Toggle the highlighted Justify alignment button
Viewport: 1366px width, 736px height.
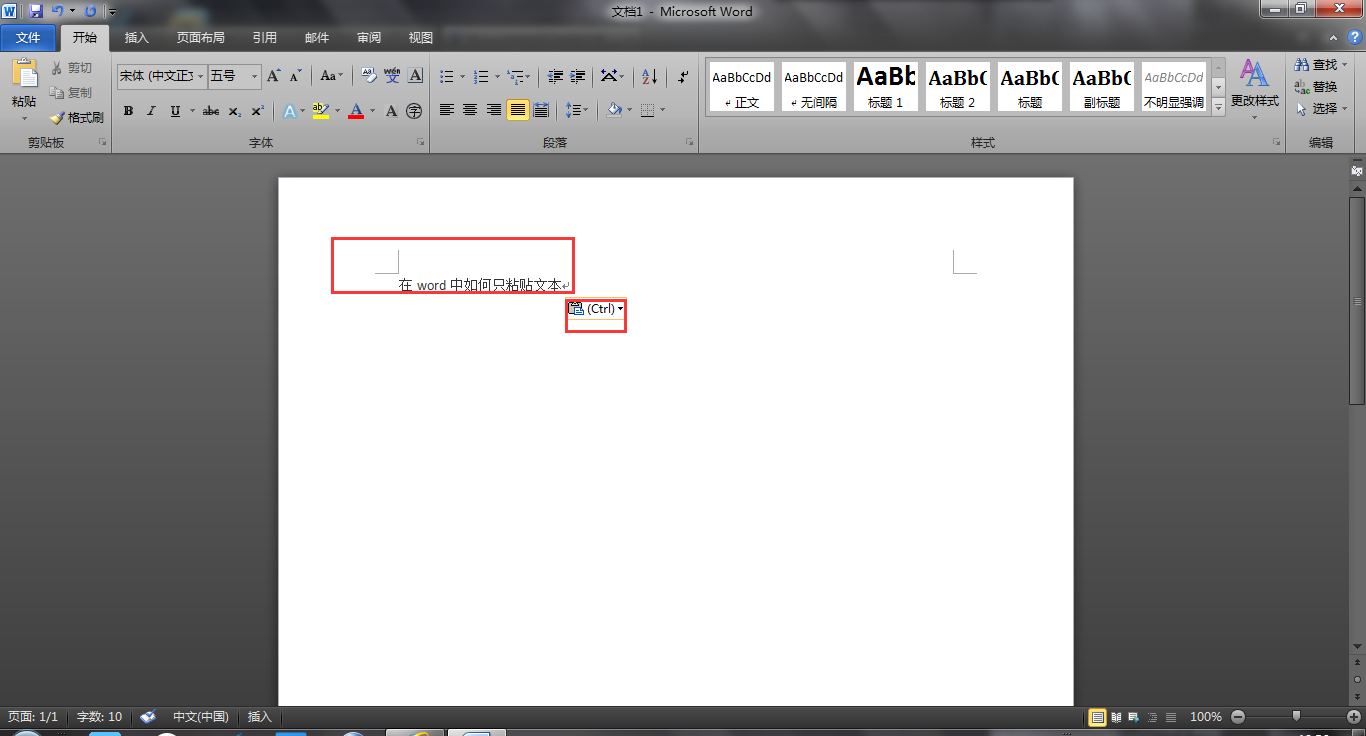[517, 110]
